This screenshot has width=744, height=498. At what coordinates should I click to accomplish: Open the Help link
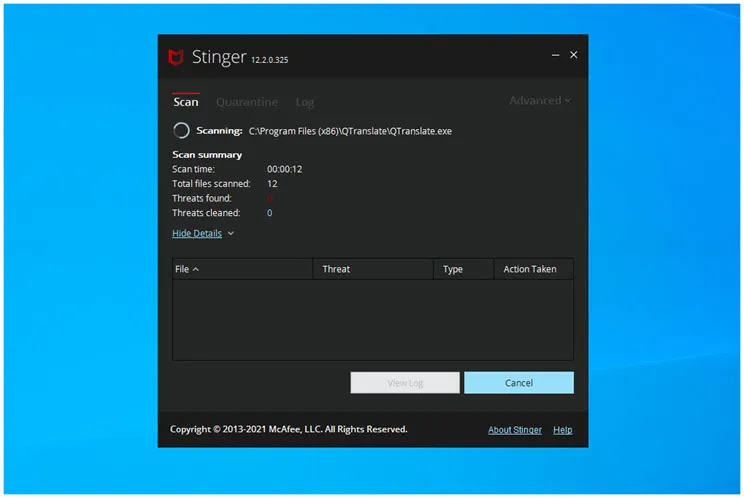(563, 430)
